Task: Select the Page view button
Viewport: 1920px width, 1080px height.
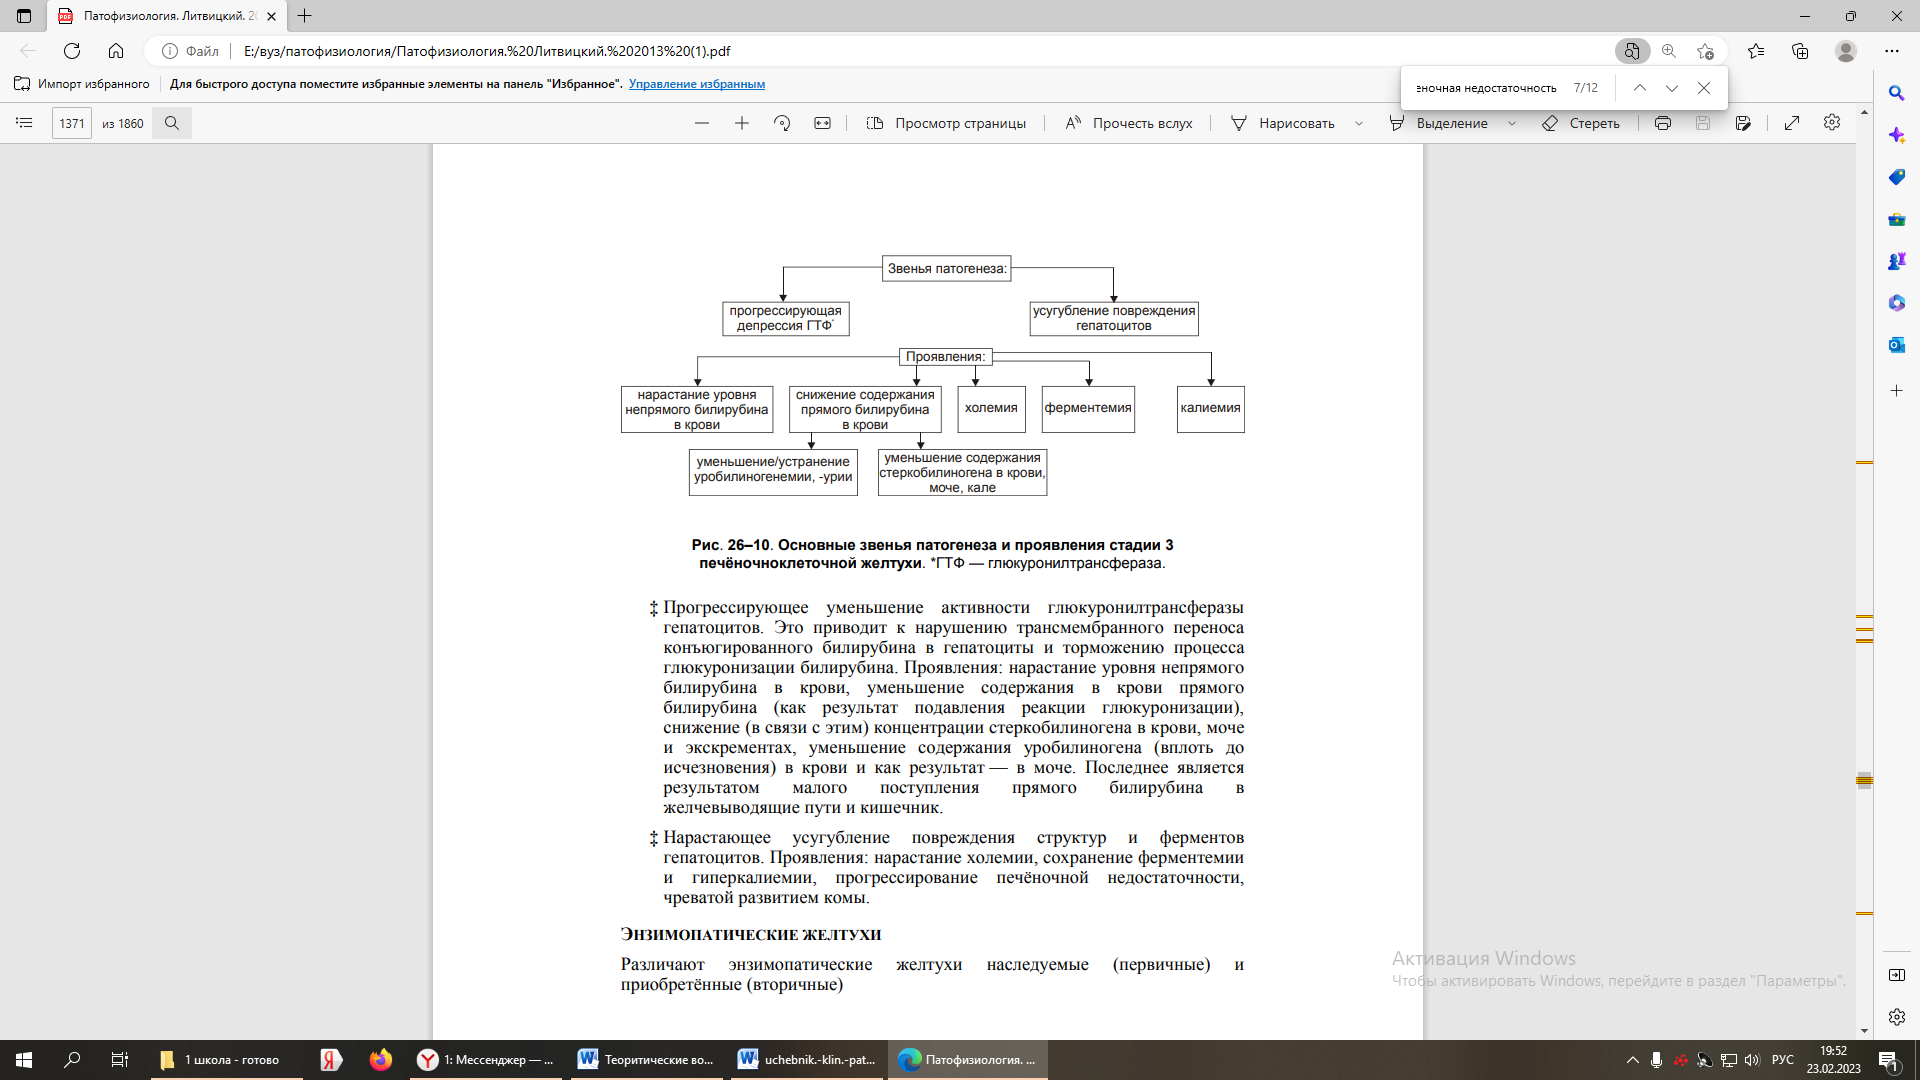Action: [x=946, y=123]
